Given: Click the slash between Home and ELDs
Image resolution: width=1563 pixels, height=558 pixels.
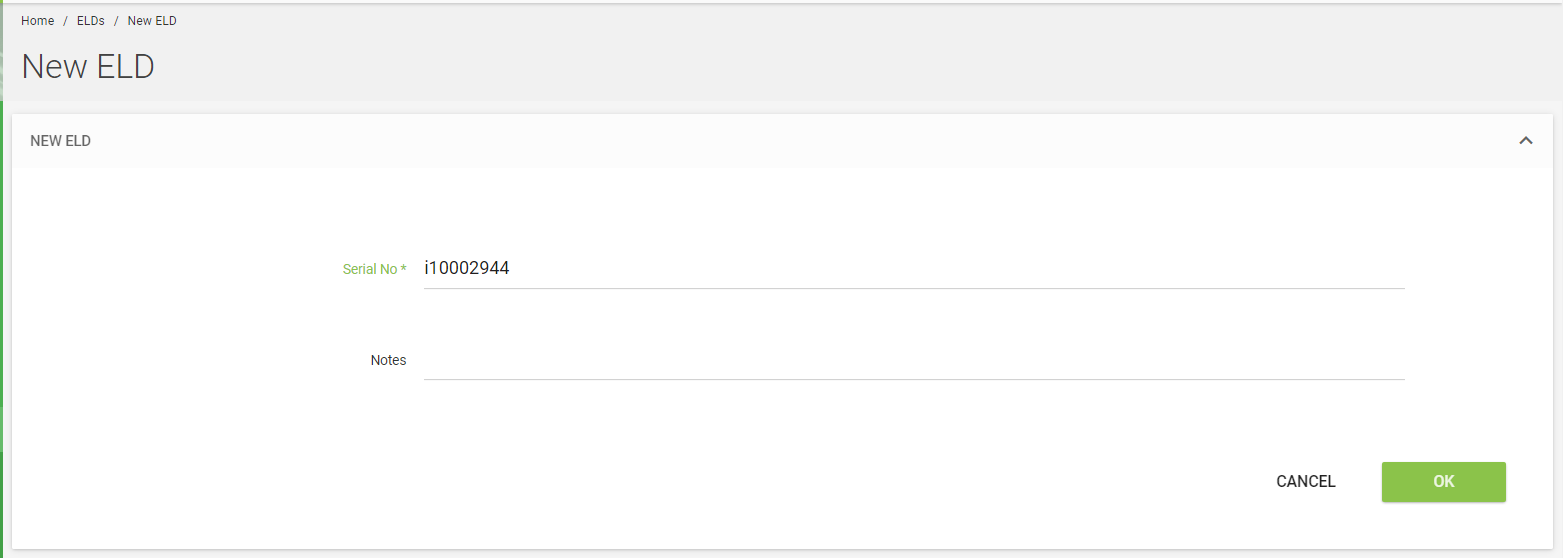Looking at the screenshot, I should point(66,21).
